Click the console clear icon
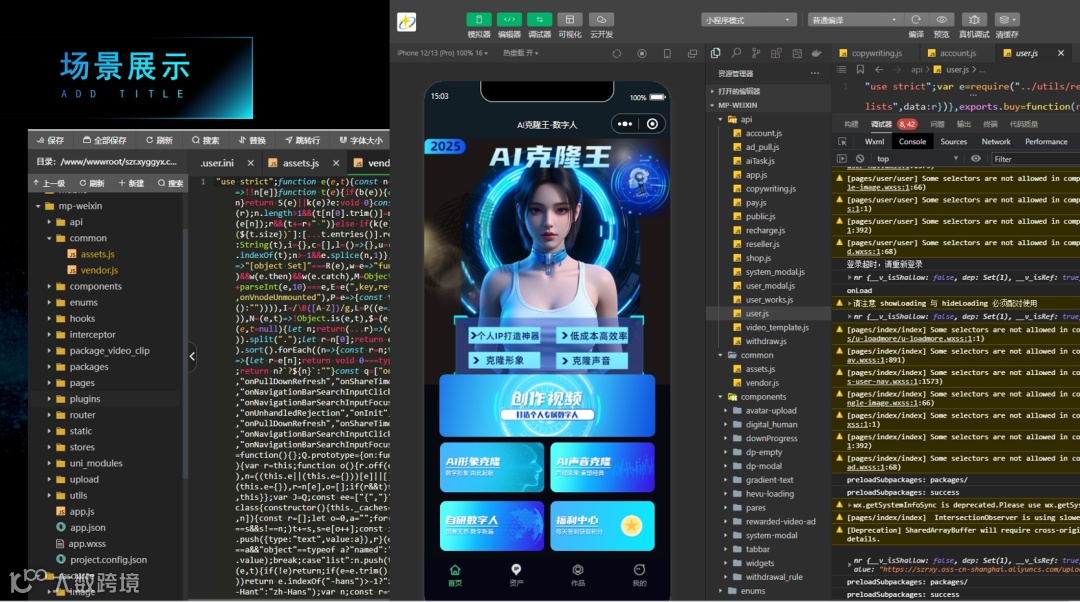This screenshot has height=602, width=1080. (860, 158)
